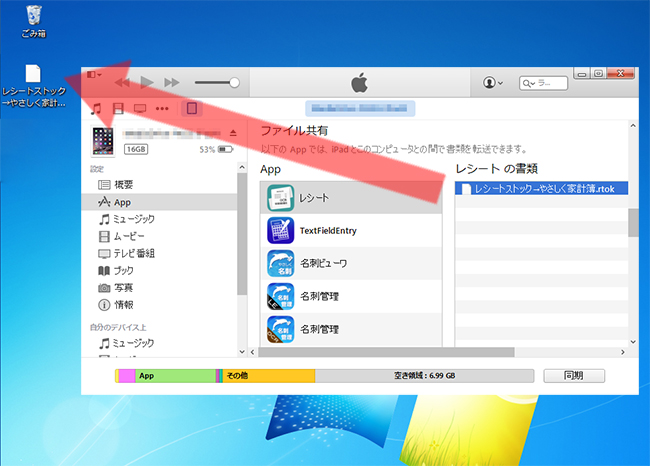Open ムービー in the sidebar
The height and width of the screenshot is (466, 650).
160,236
